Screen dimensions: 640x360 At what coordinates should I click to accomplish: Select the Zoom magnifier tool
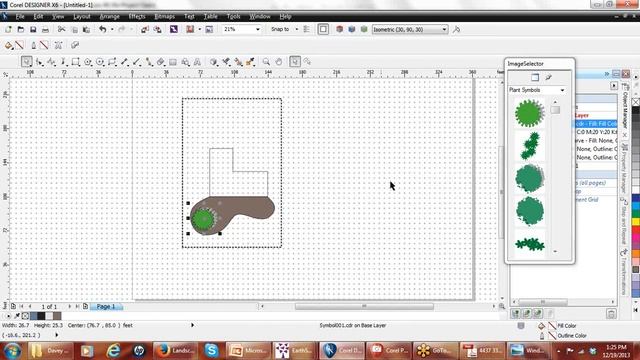[x=266, y=62]
